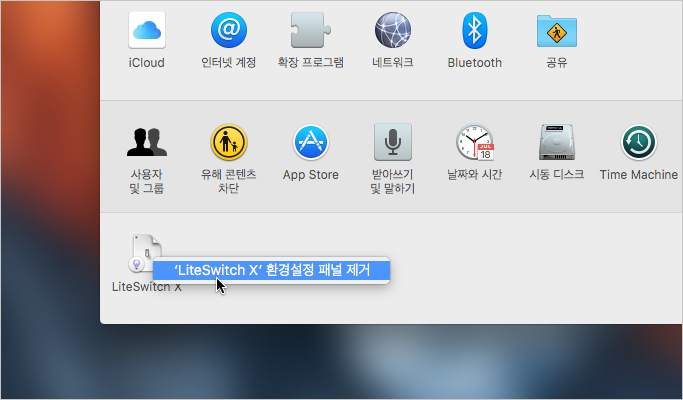Open Dictation & Speech (받아쓰기 및 말하기)

click(392, 142)
